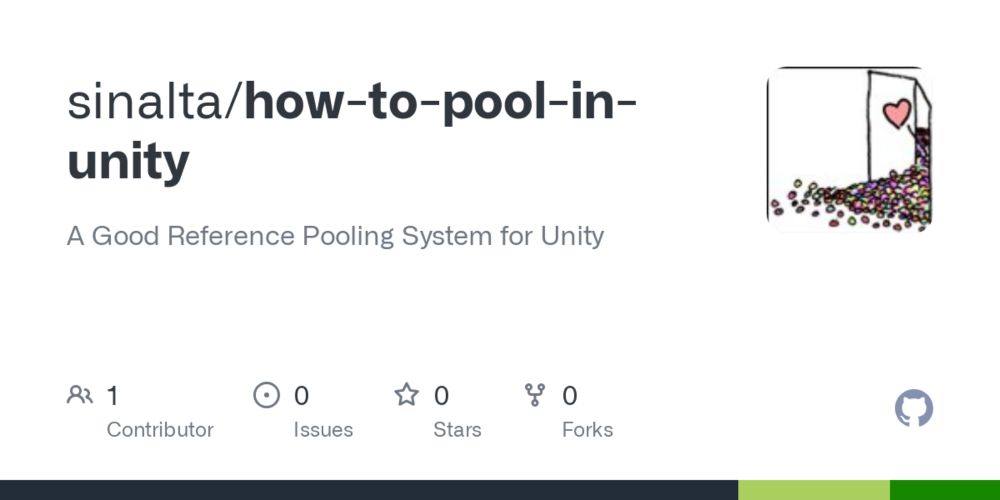Click the contributors people icon
This screenshot has width=1000, height=500.
click(x=80, y=395)
